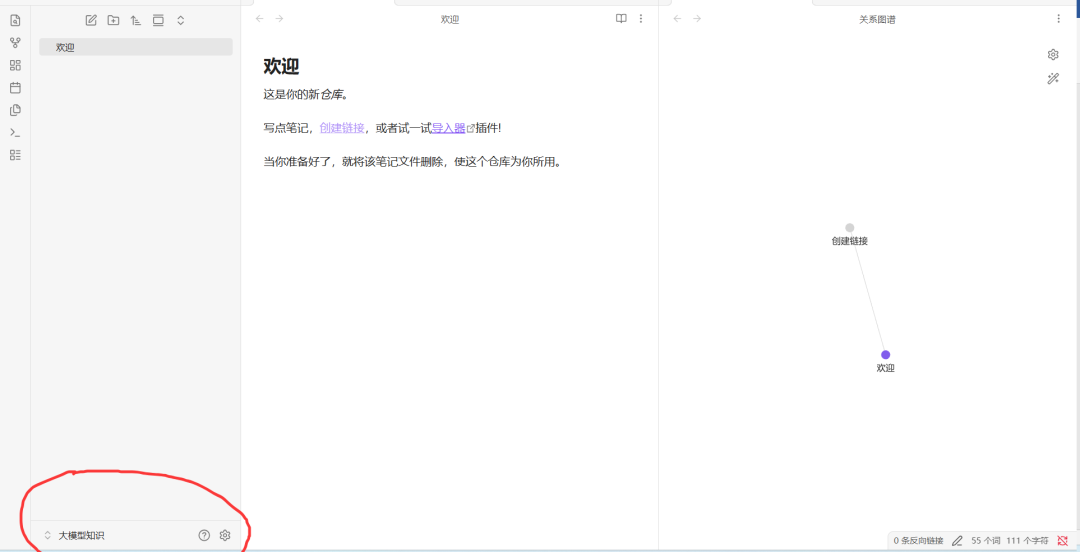Screen dimensions: 1080x552
Task: Open the 导入器 plugin link
Action: point(448,127)
